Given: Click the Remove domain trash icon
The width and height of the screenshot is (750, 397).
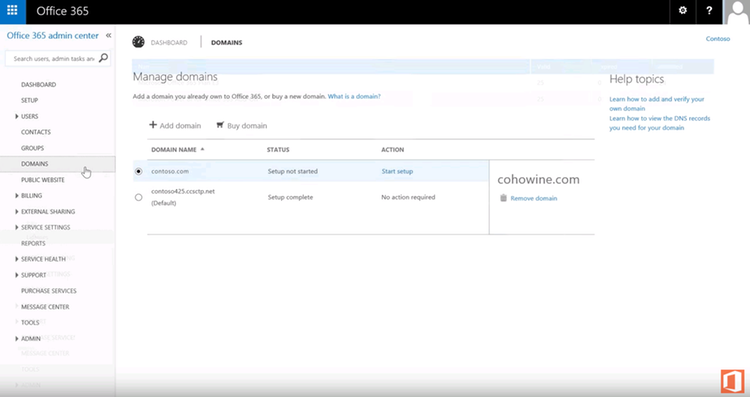Looking at the screenshot, I should pyautogui.click(x=503, y=198).
